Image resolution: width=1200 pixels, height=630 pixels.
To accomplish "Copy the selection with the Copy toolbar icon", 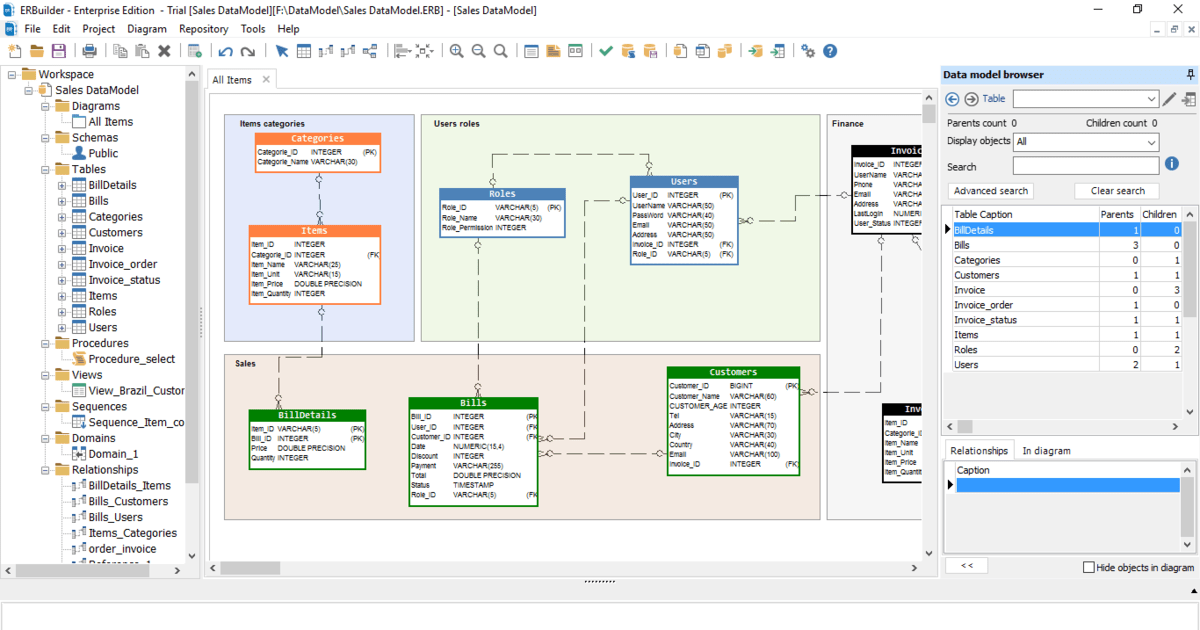I will coord(120,51).
